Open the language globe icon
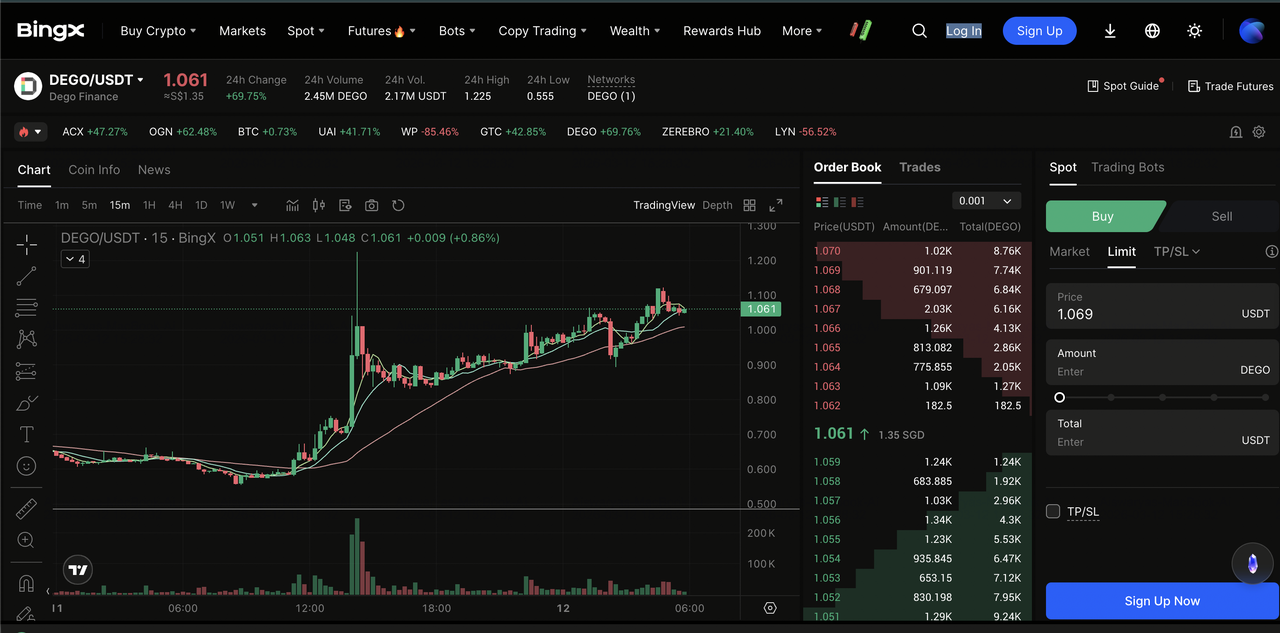 tap(1152, 31)
